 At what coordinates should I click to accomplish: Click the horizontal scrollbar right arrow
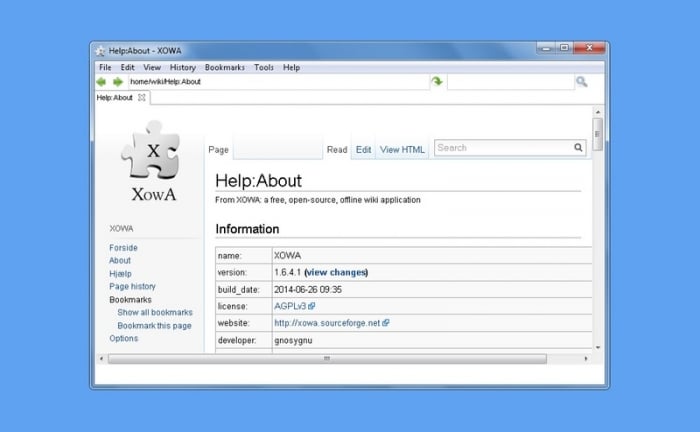pos(586,359)
